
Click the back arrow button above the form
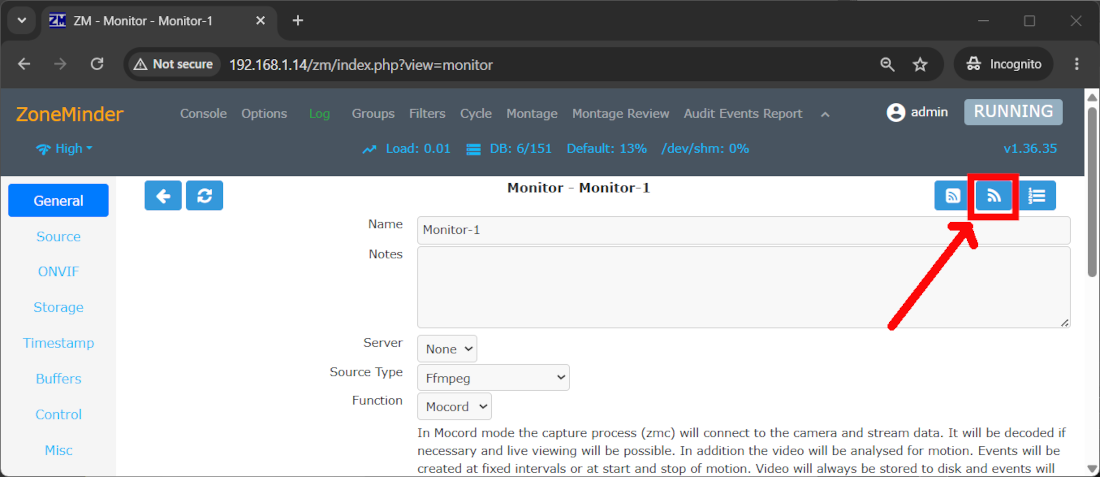coord(163,196)
